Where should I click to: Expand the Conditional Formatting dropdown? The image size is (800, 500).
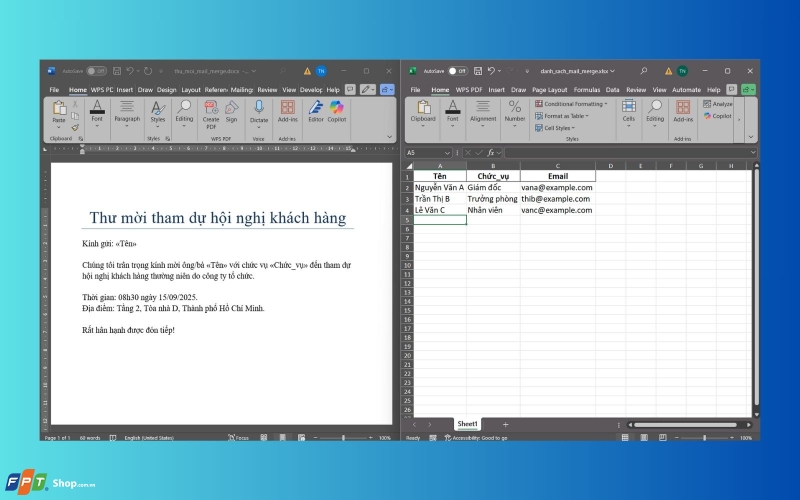(x=571, y=104)
